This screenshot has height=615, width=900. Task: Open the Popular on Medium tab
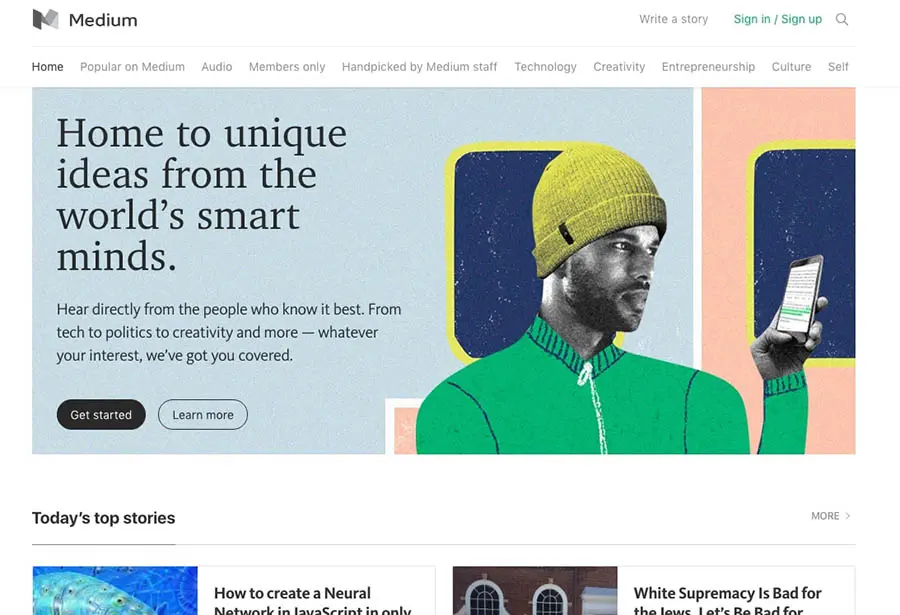[132, 67]
